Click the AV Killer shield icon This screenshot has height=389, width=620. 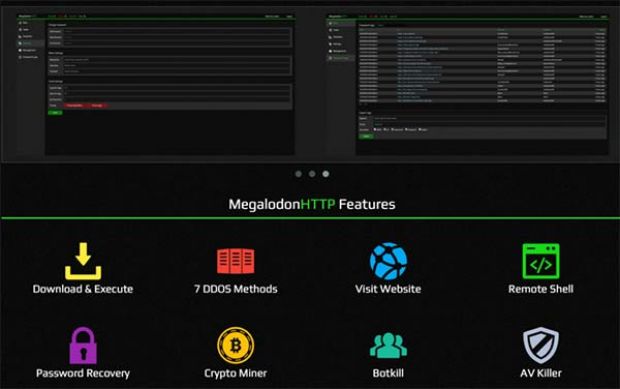pos(541,345)
